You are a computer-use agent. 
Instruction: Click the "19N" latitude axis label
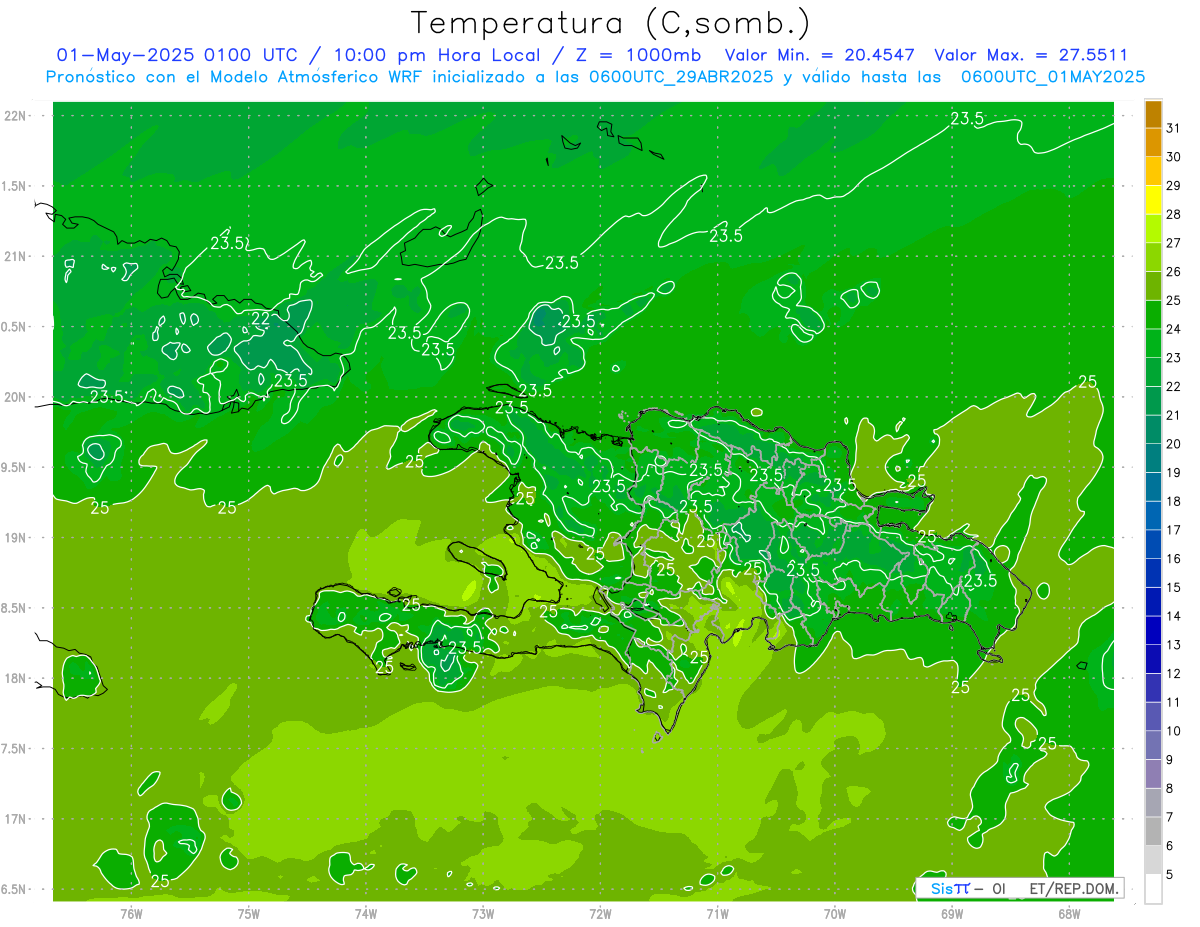14,537
